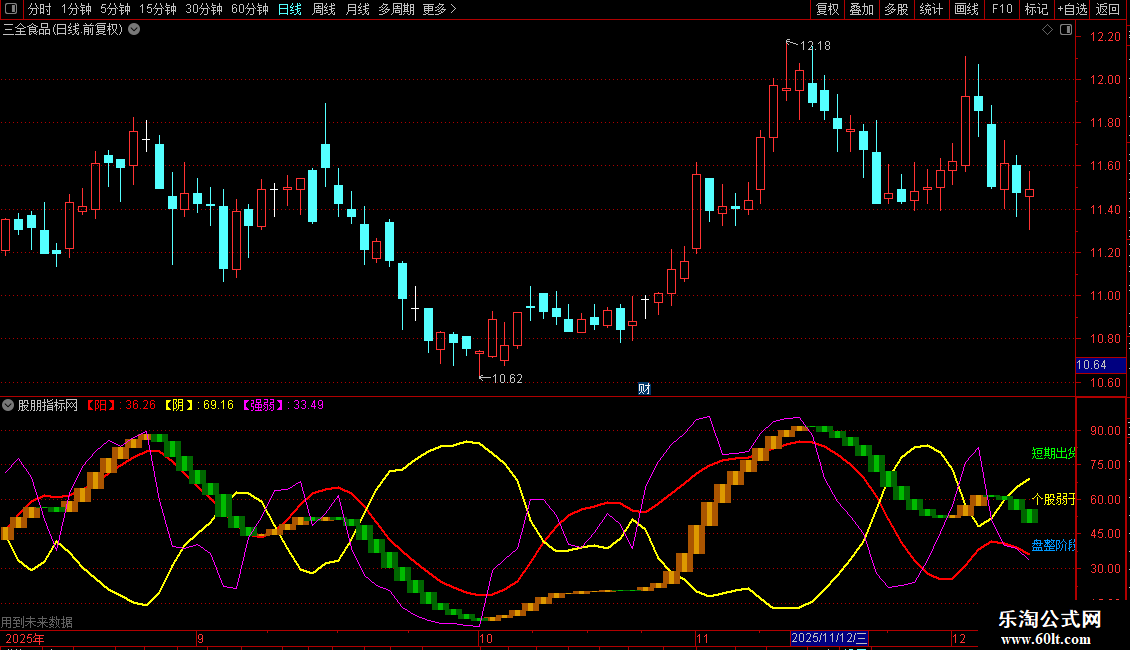The height and width of the screenshot is (650, 1130).
Task: Select the 5分钟 period
Action: click(x=115, y=9)
